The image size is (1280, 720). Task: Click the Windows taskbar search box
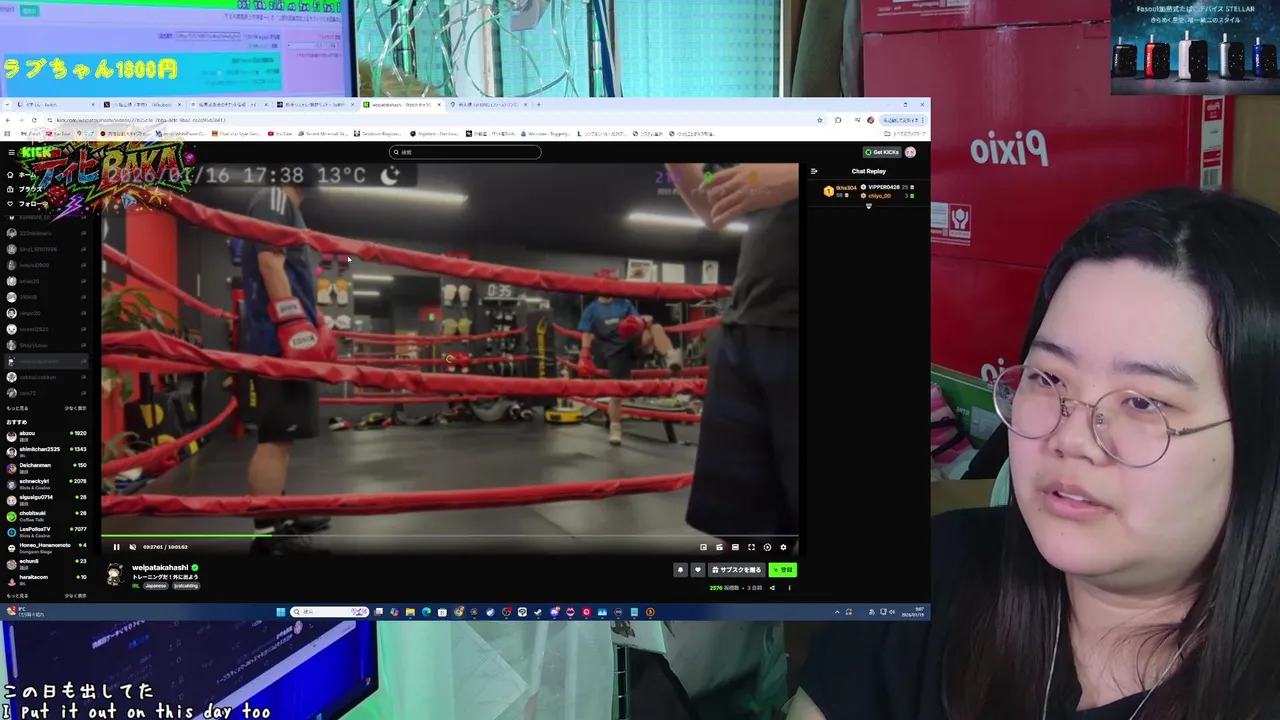(331, 612)
